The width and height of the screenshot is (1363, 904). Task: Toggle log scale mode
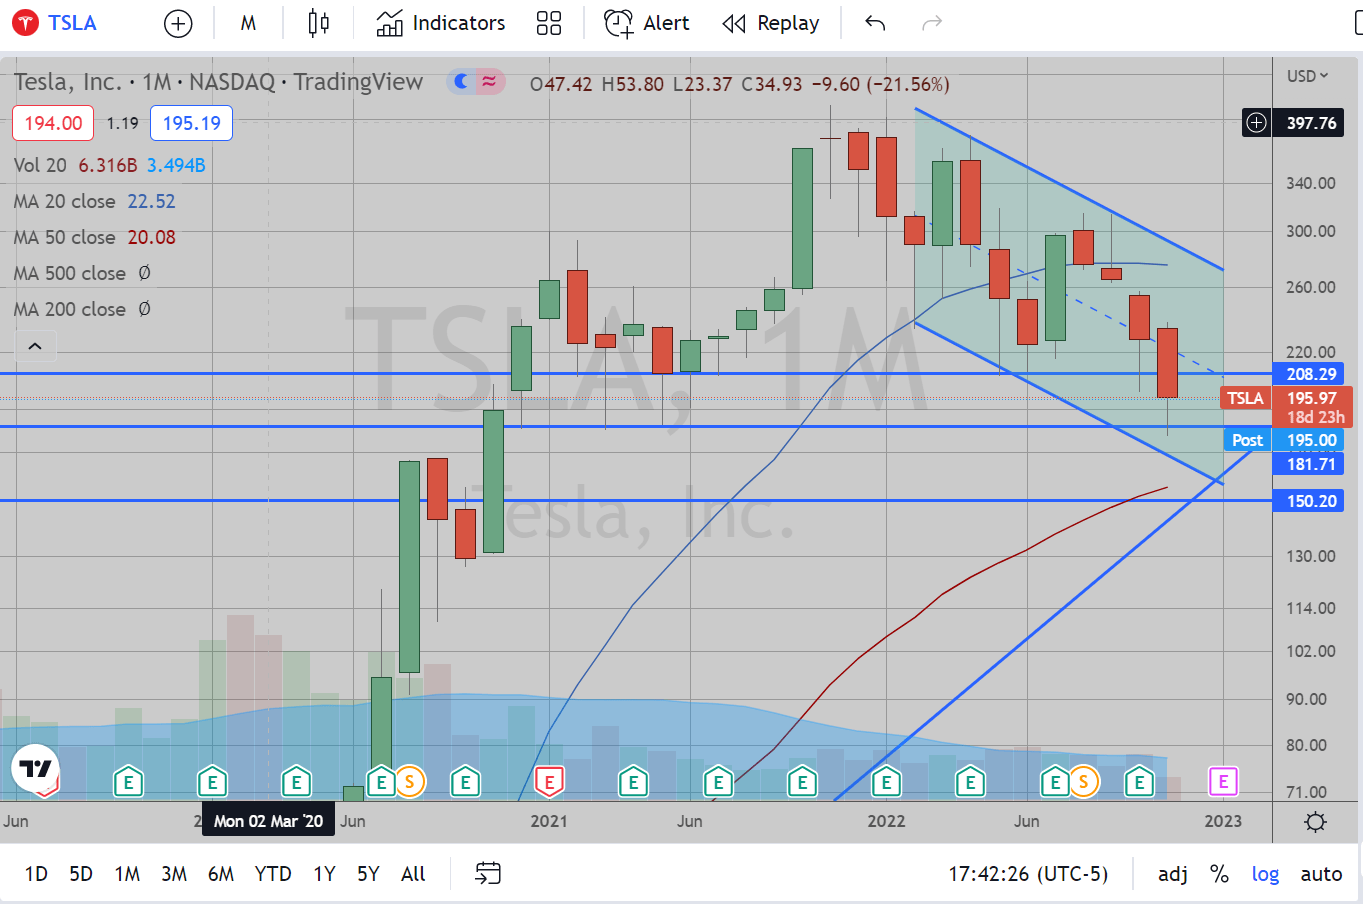pos(1265,874)
